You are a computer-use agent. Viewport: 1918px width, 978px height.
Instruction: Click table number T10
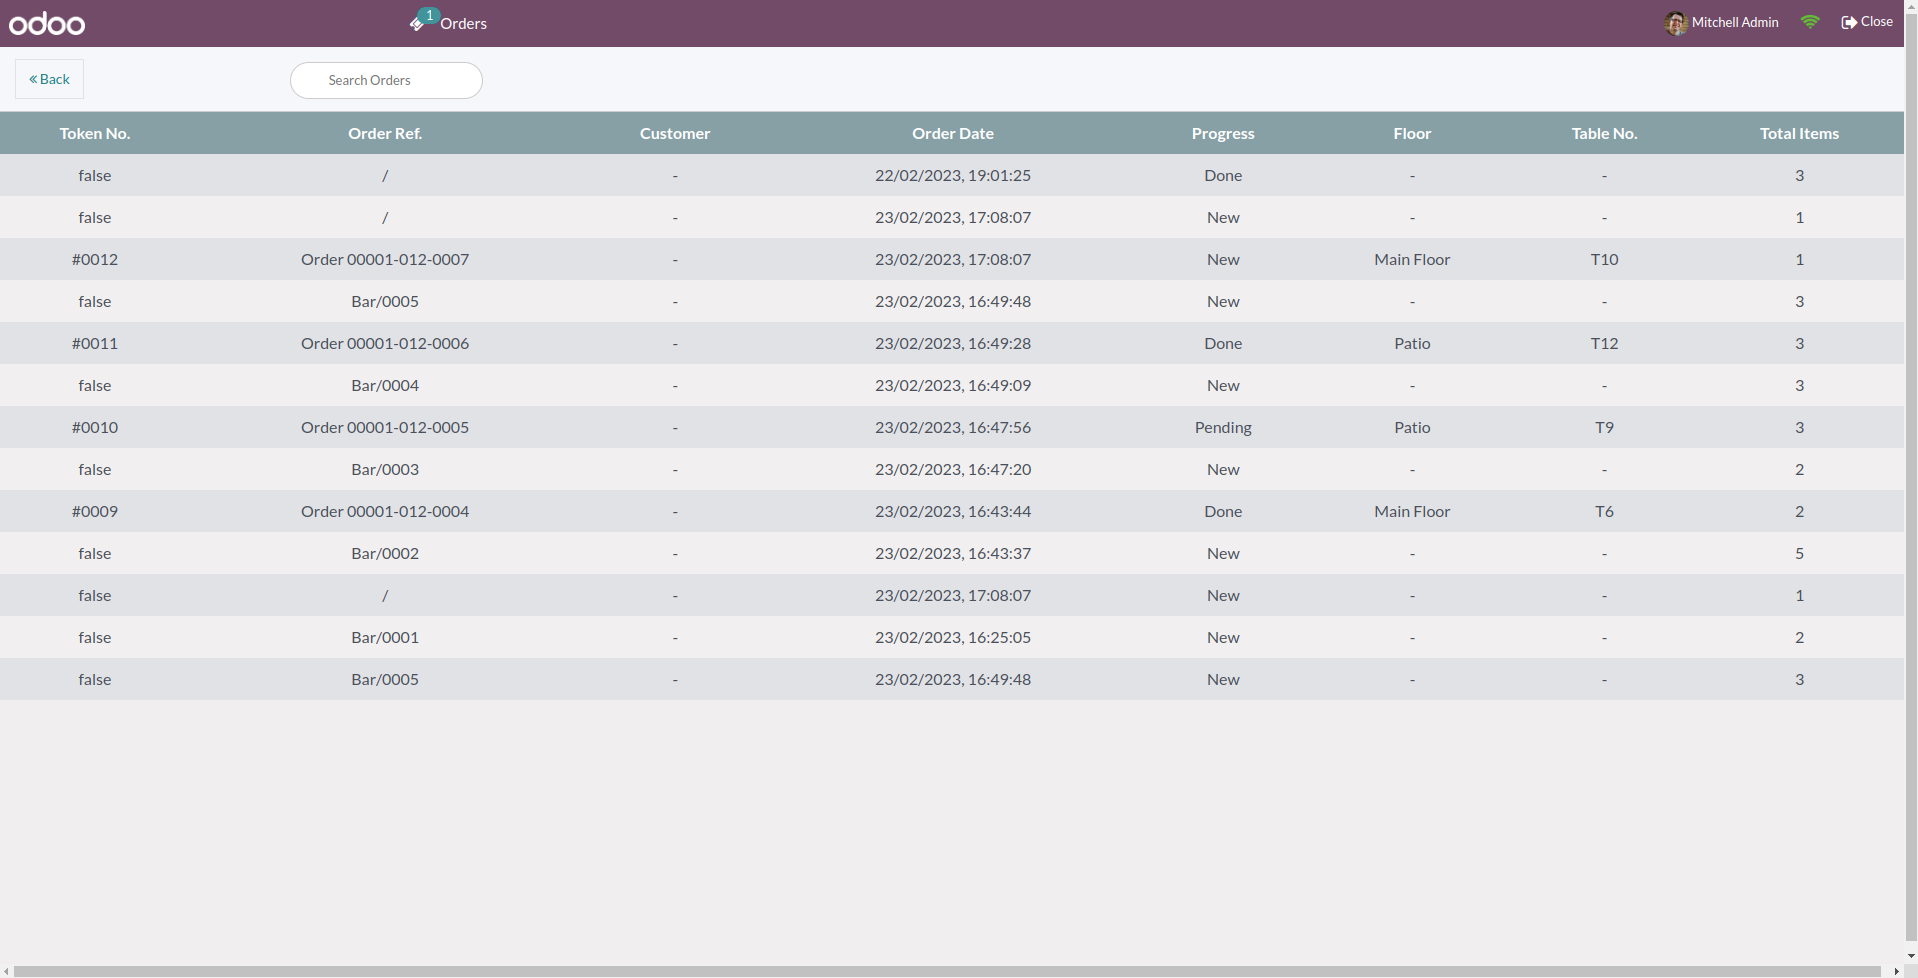pos(1604,259)
